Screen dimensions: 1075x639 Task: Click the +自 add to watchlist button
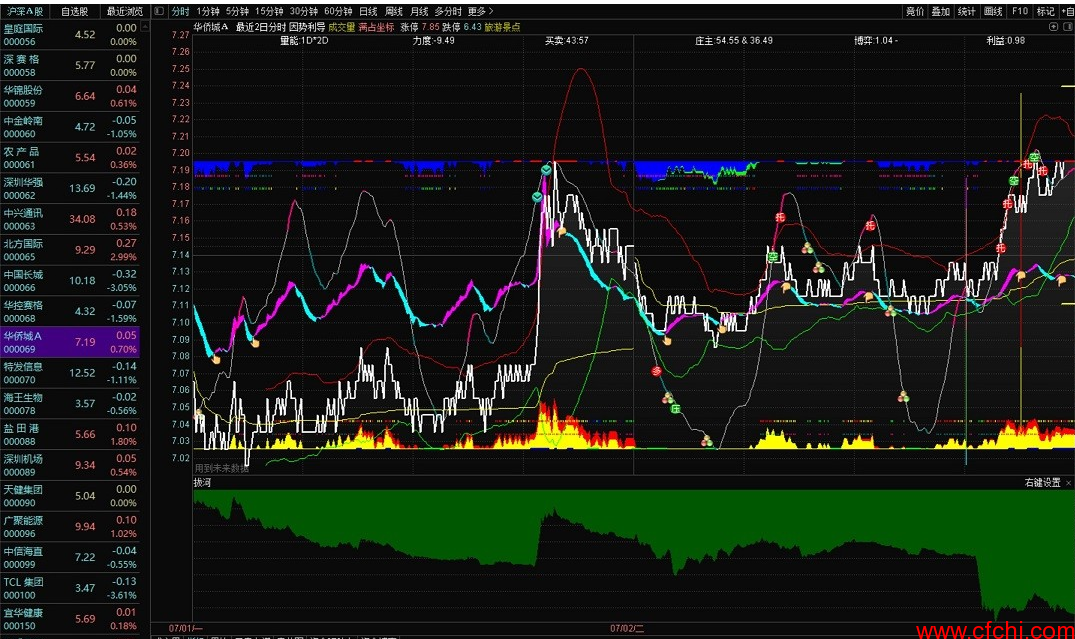(1067, 12)
